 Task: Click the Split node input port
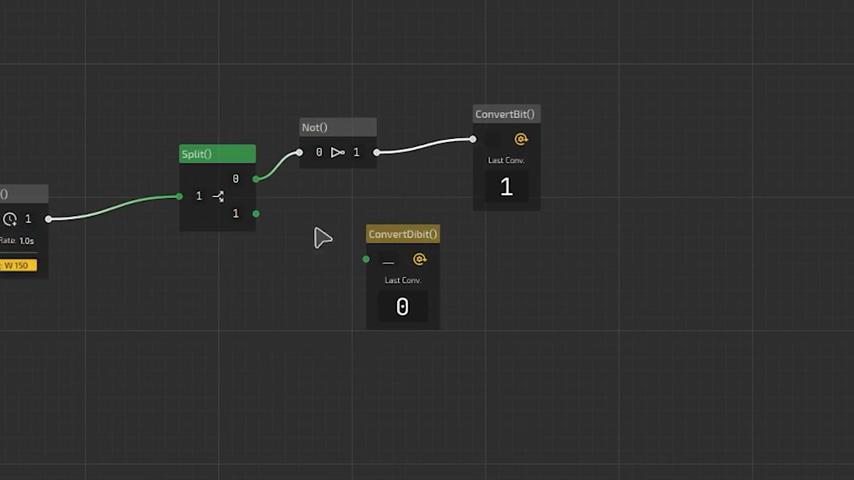point(180,196)
